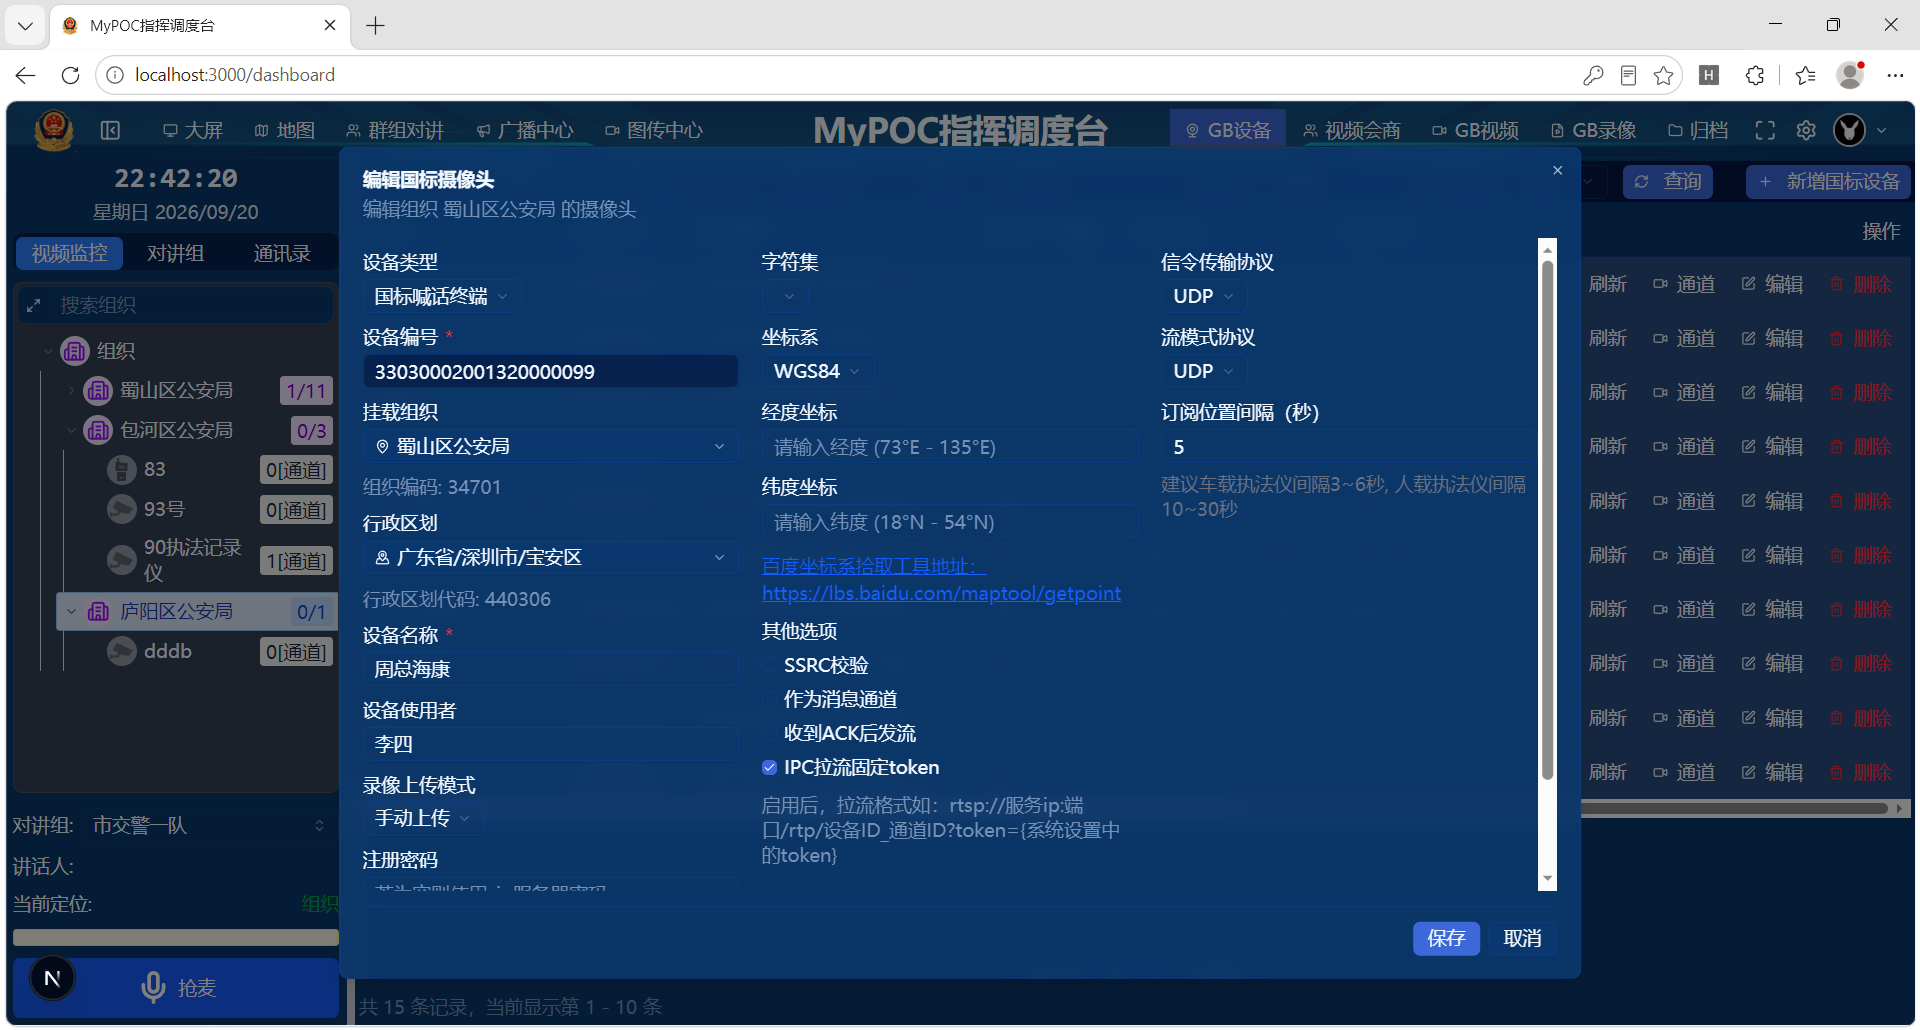Image resolution: width=1920 pixels, height=1030 pixels.
Task: Reload the page with the browser refresh icon
Action: point(70,75)
